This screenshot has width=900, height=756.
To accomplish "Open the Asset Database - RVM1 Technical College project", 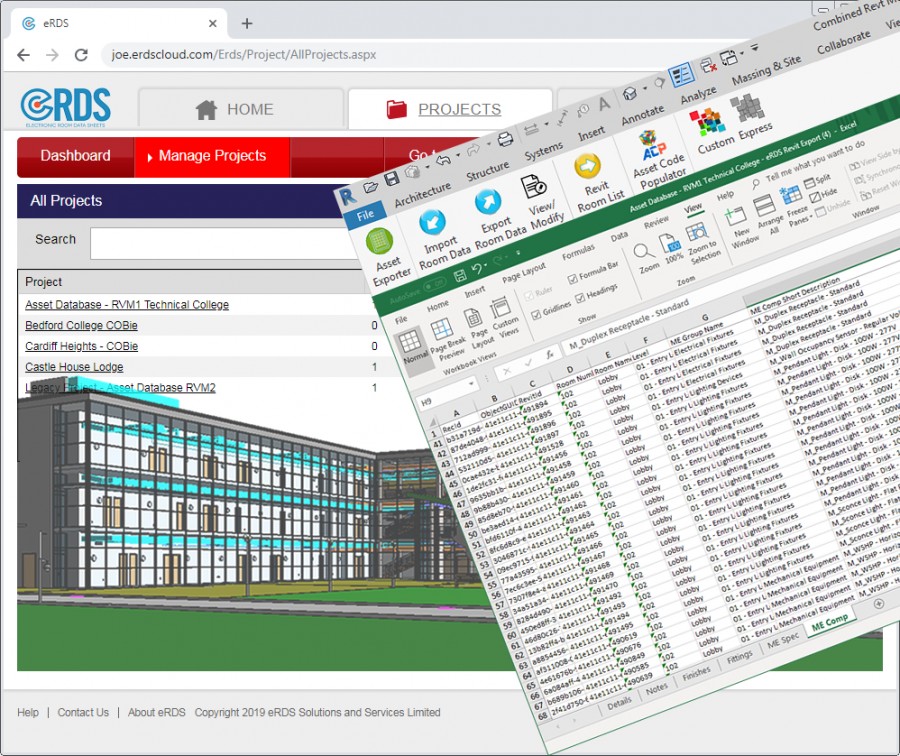I will pos(127,305).
